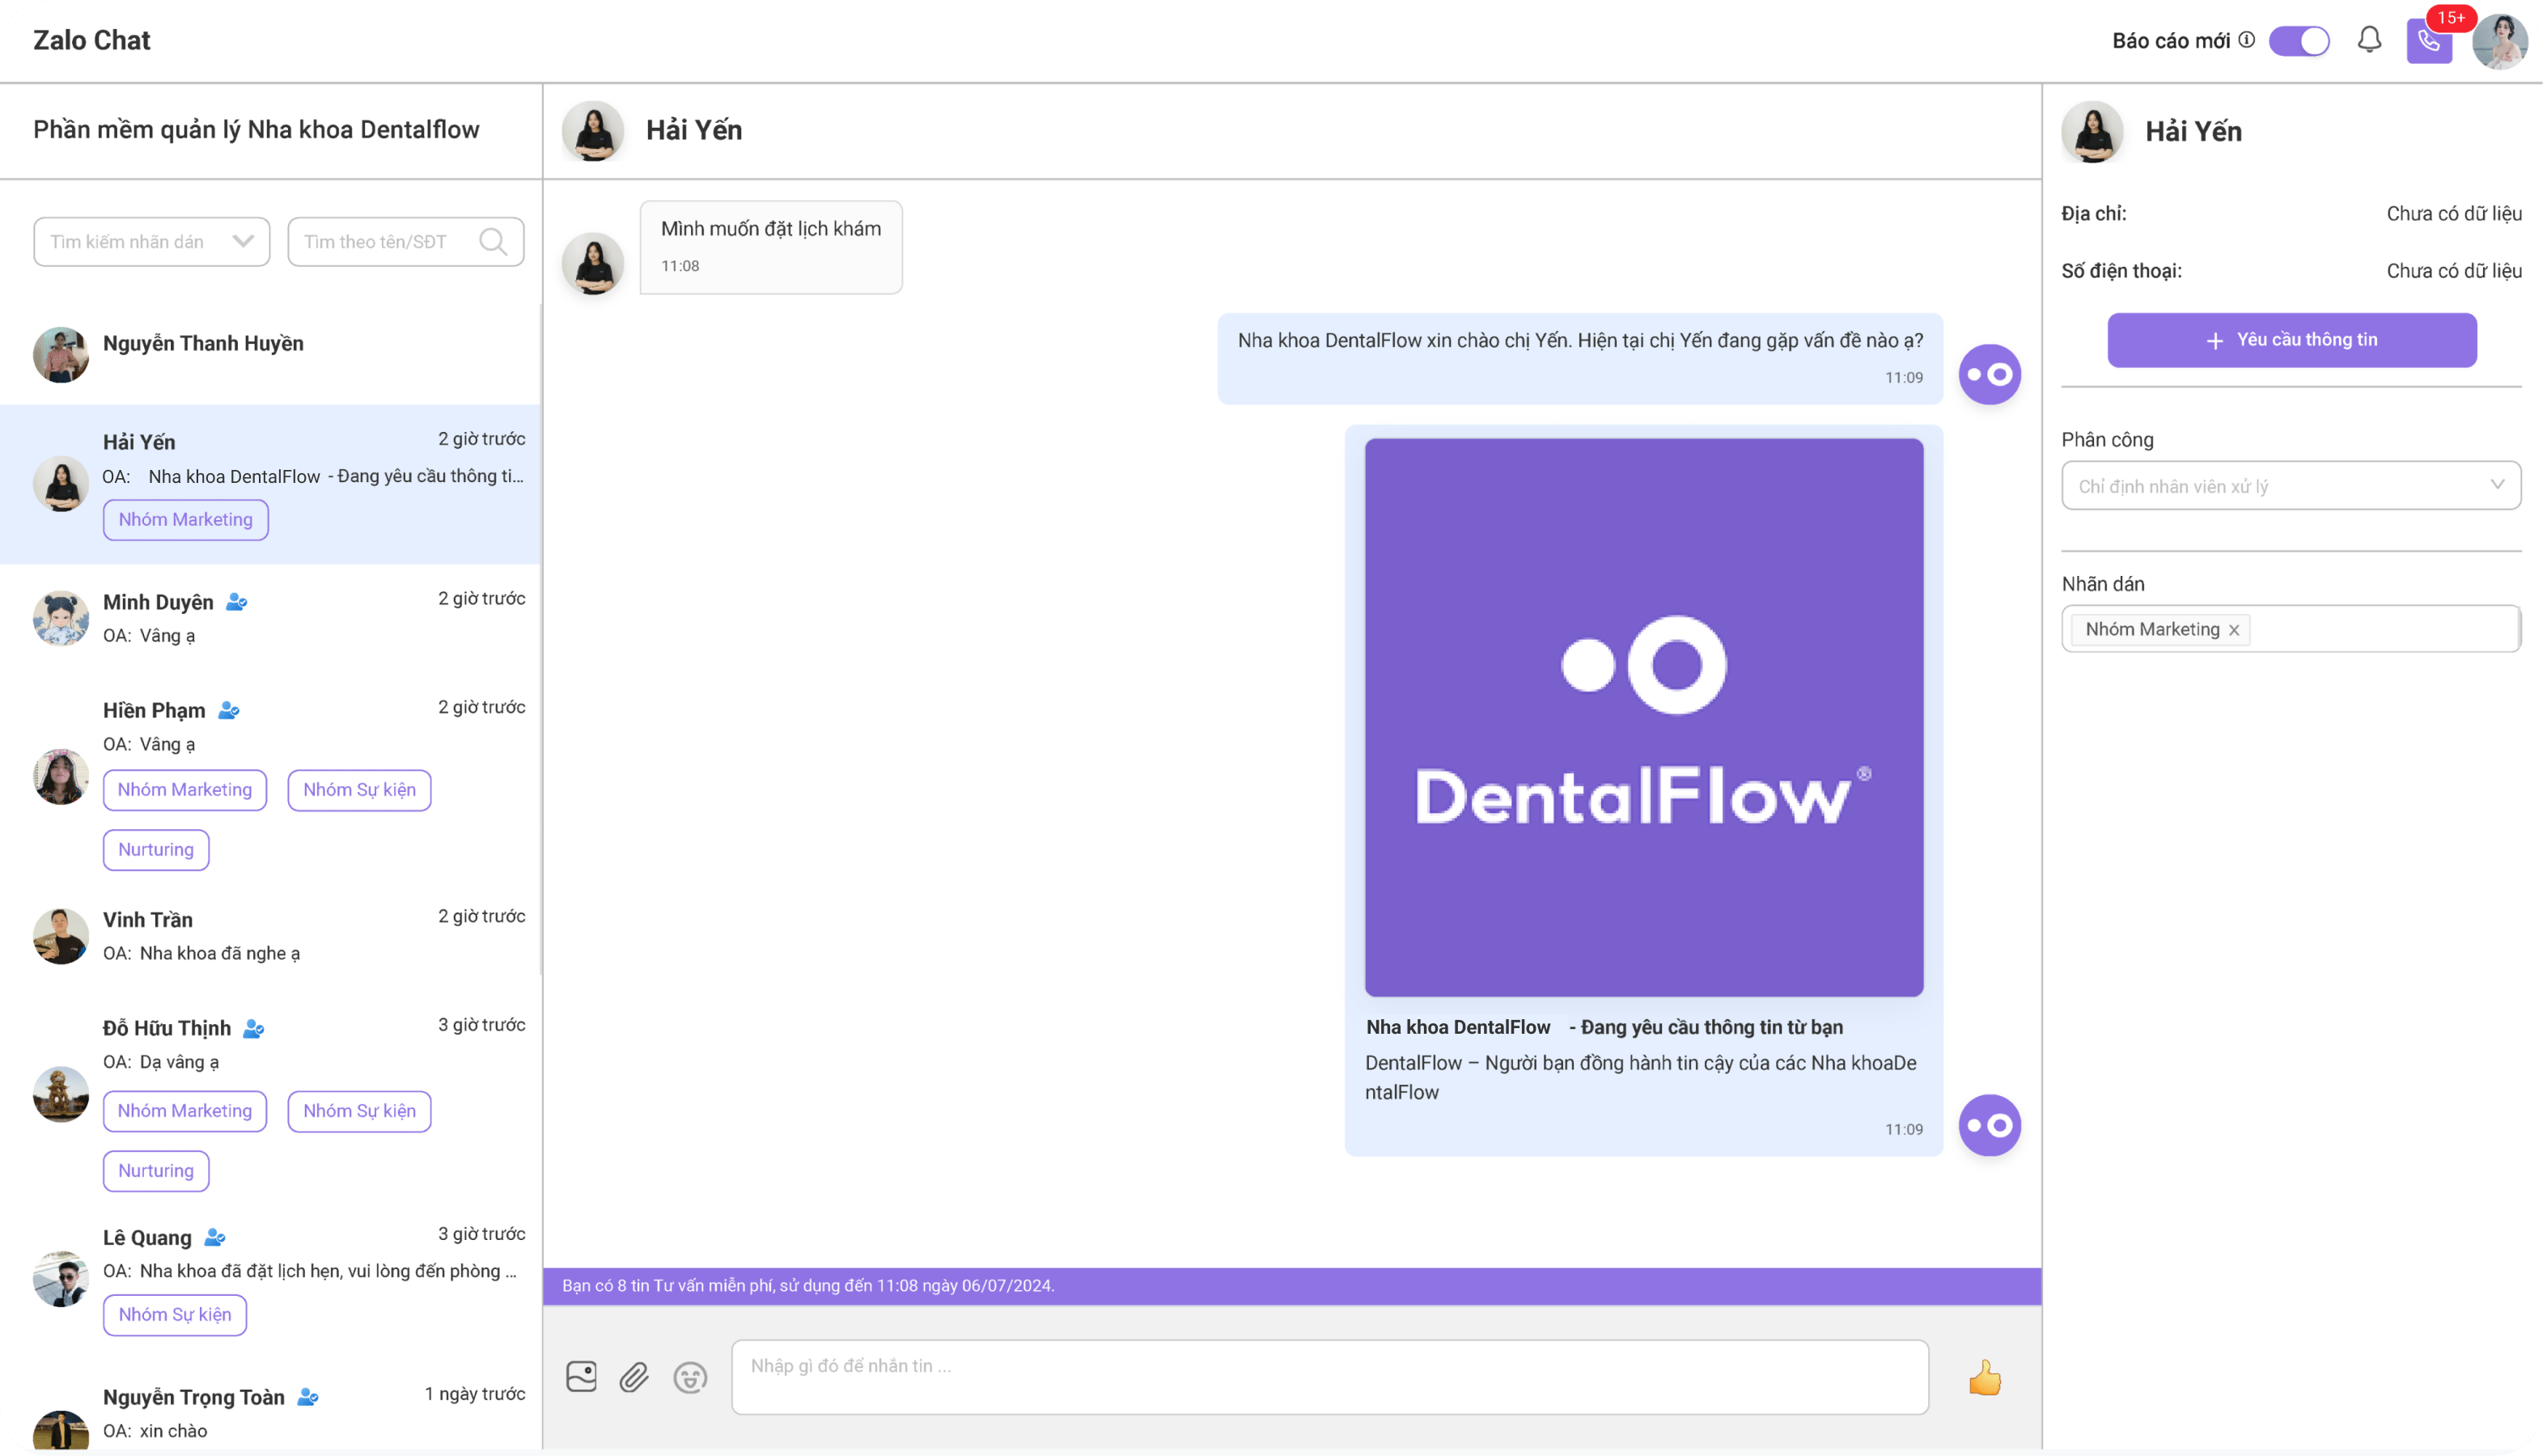Click Hải Yến avatar beside incoming message
The image size is (2543, 1456).
coord(593,264)
